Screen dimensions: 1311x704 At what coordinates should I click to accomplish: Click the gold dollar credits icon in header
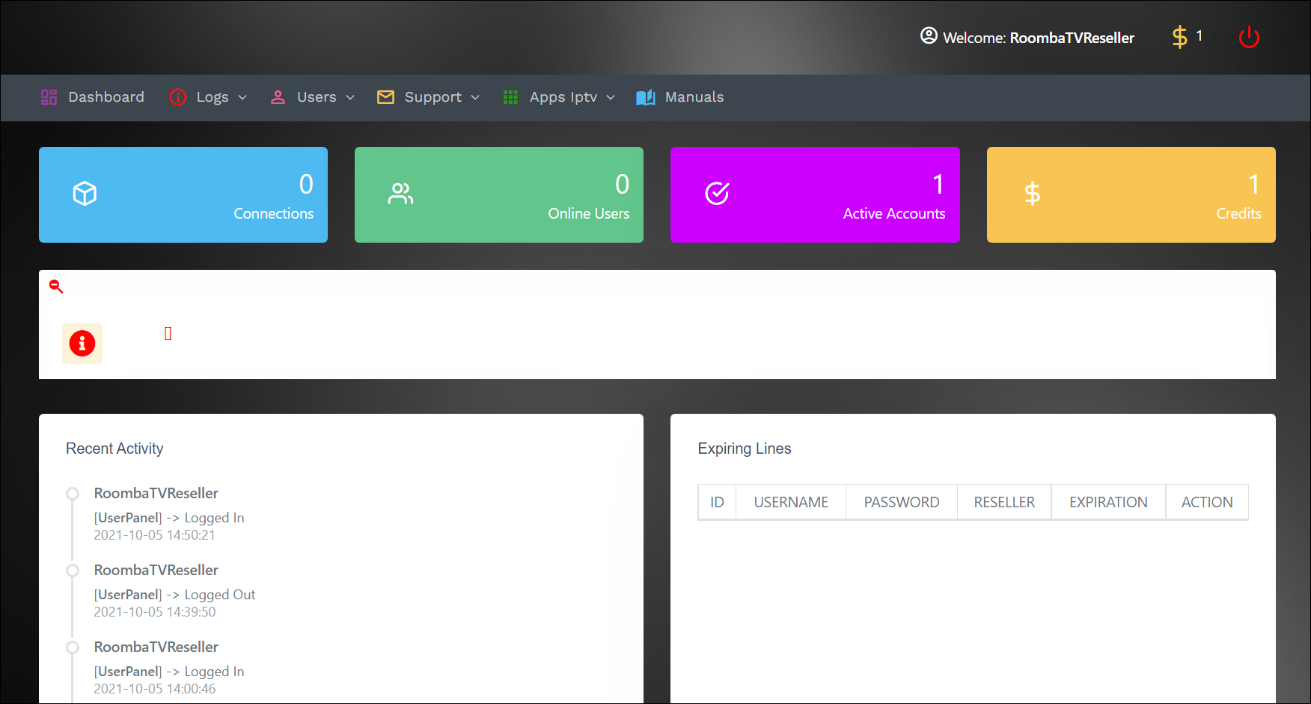[x=1180, y=37]
